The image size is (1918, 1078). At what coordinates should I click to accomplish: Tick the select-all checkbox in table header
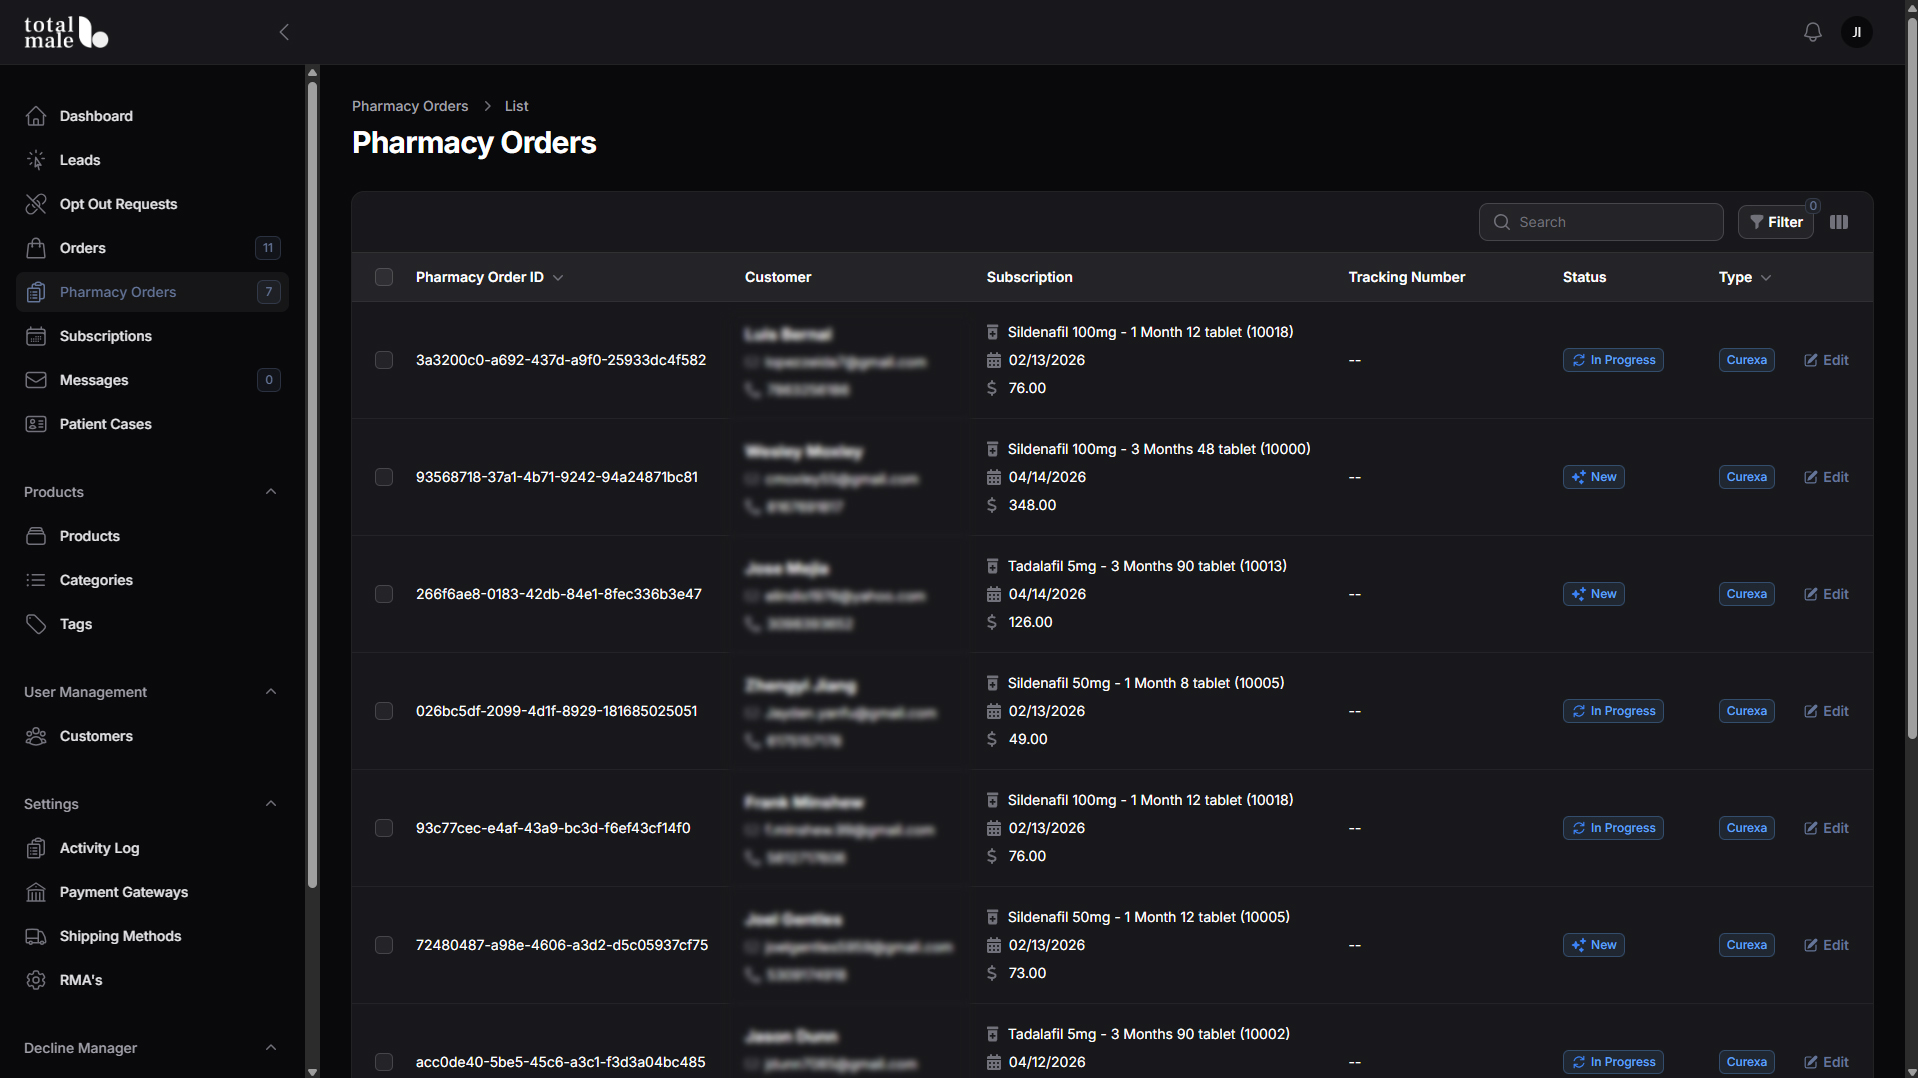tap(384, 277)
